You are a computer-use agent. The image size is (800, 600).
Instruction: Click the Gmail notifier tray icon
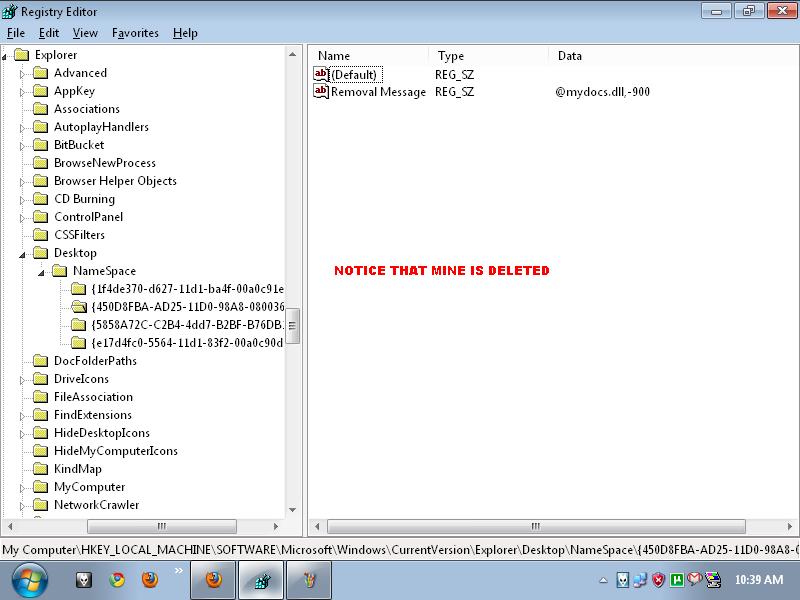pyautogui.click(x=694, y=579)
